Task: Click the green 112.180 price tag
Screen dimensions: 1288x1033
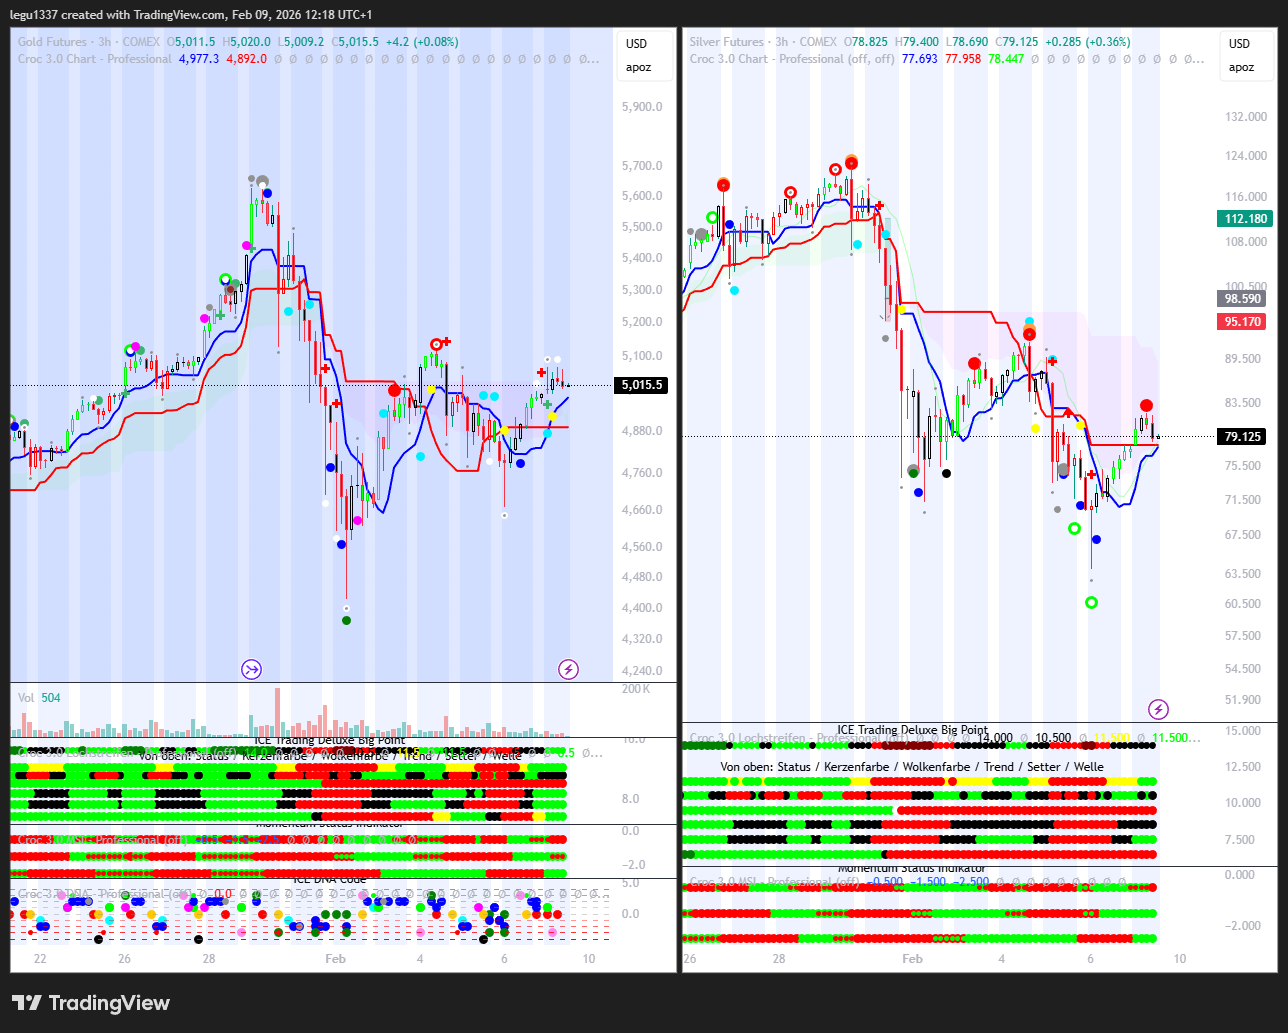Action: [x=1245, y=219]
